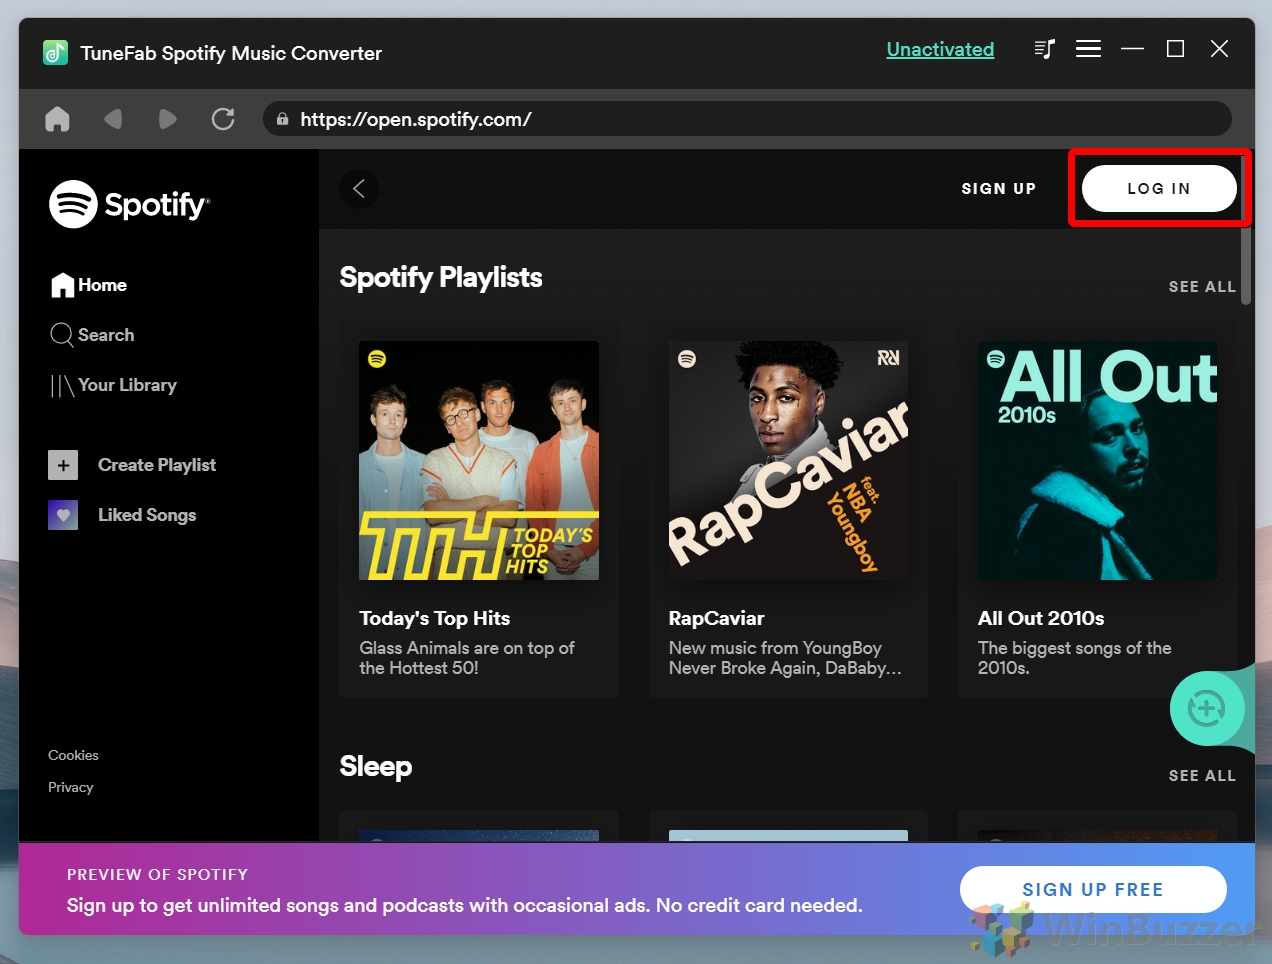The height and width of the screenshot is (964, 1272).
Task: Navigate back with the left arrow toolbar icon
Action: (x=113, y=119)
